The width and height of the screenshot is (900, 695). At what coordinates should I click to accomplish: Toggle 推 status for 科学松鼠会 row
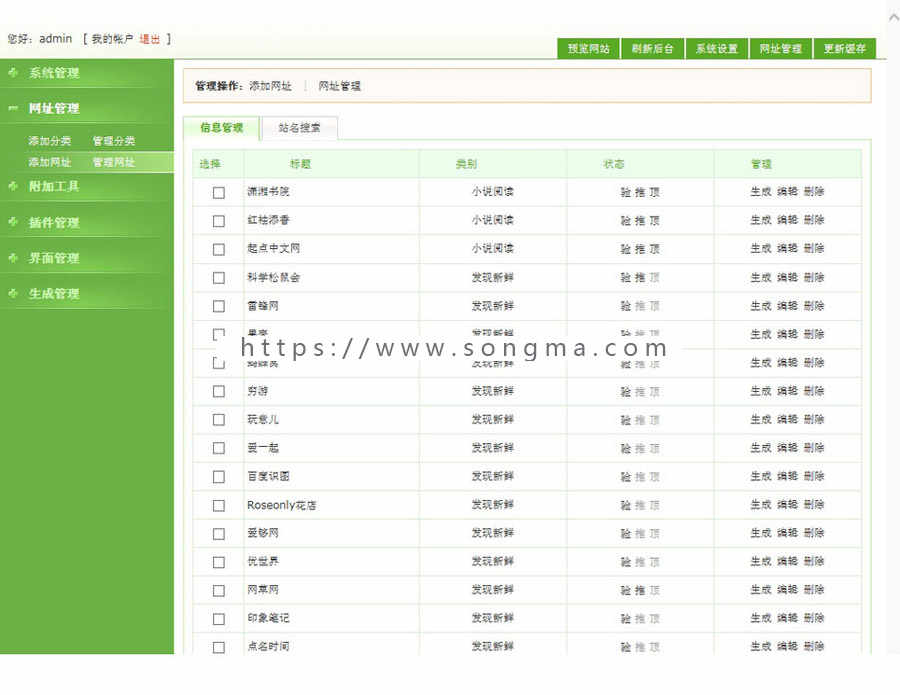click(640, 278)
